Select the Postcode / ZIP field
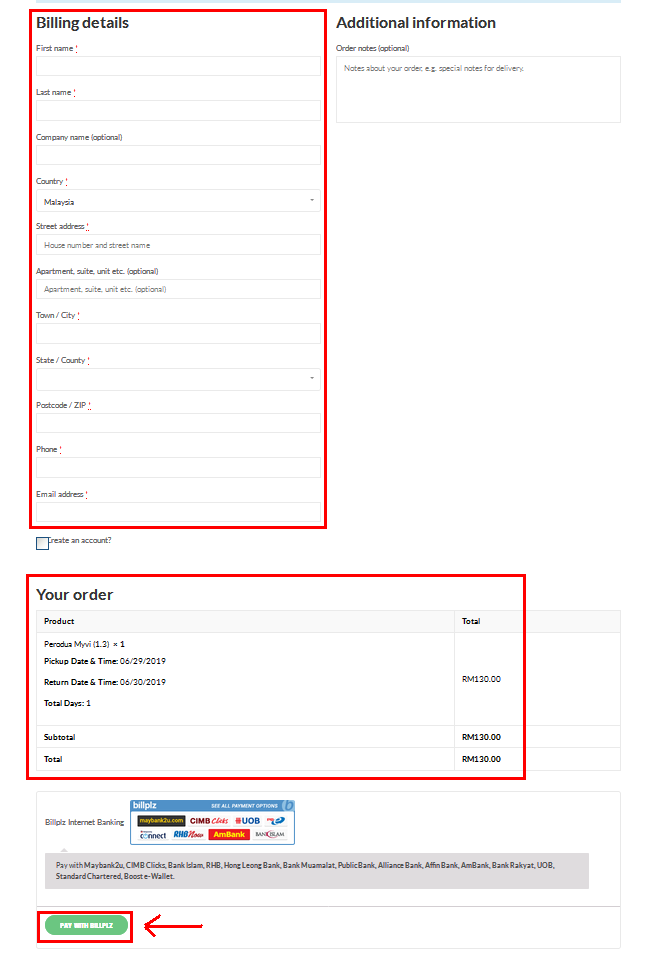This screenshot has height=961, width=653. [178, 423]
